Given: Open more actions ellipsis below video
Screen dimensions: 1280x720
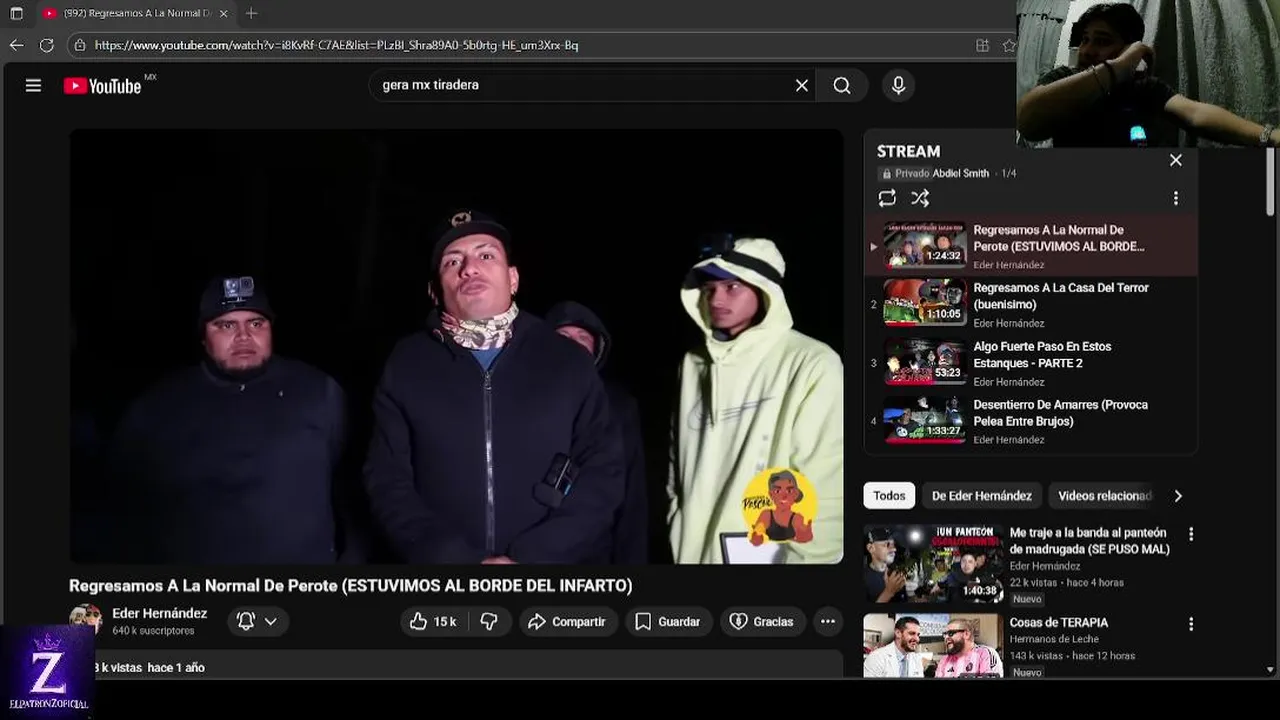Looking at the screenshot, I should point(828,621).
